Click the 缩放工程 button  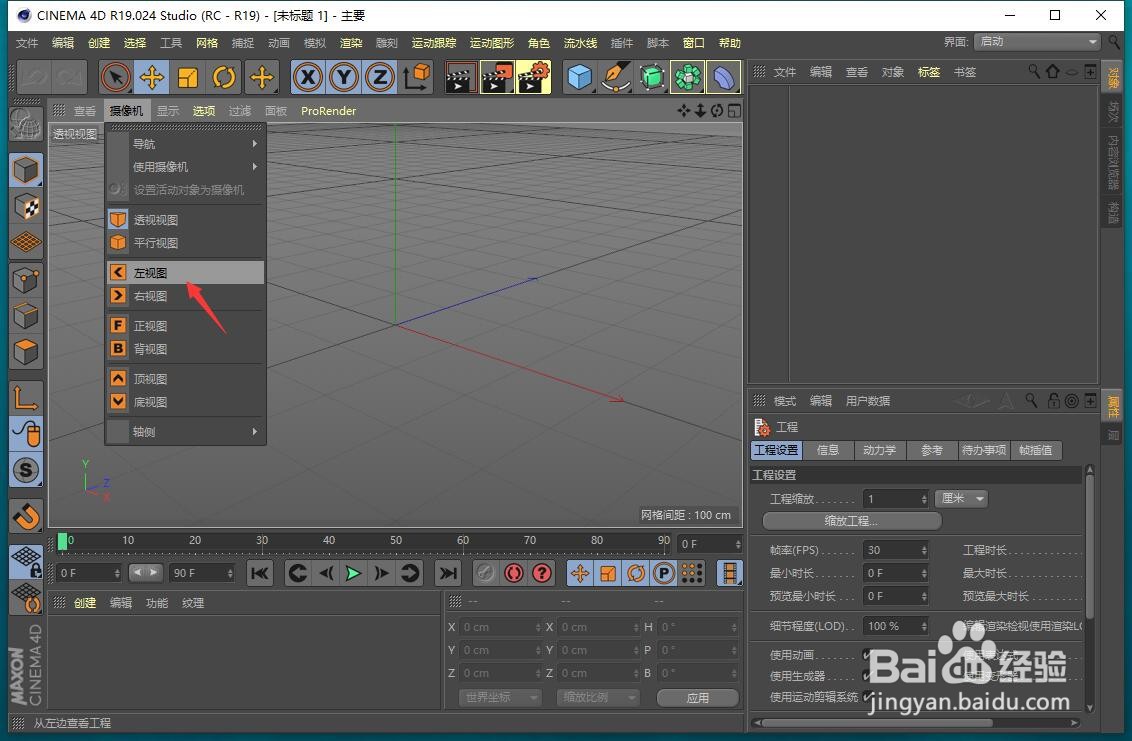(x=852, y=521)
